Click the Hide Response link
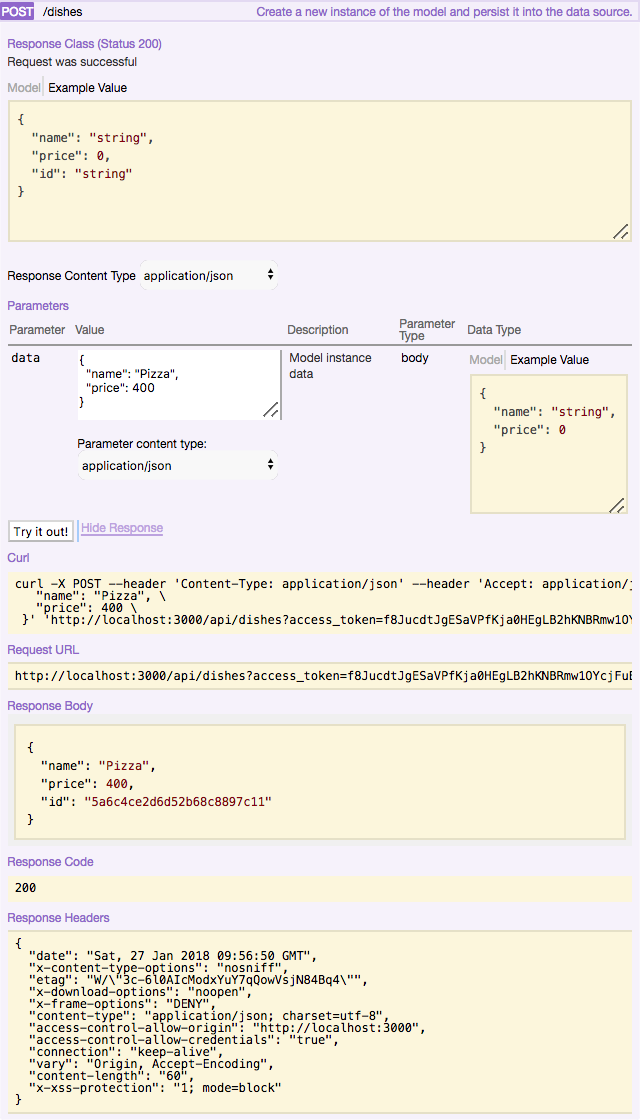642x1120 pixels. click(x=122, y=528)
